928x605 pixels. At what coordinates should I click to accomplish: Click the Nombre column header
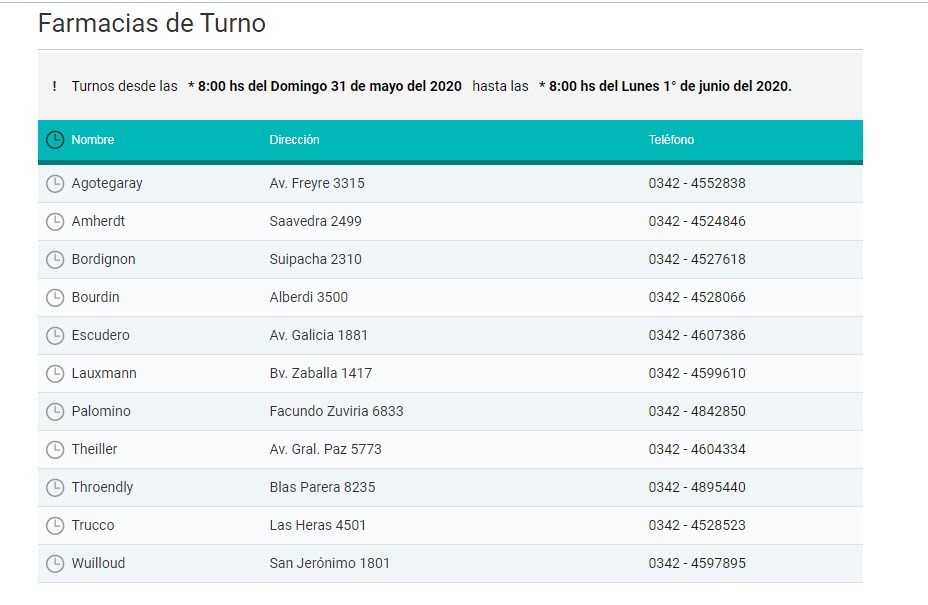(x=93, y=140)
